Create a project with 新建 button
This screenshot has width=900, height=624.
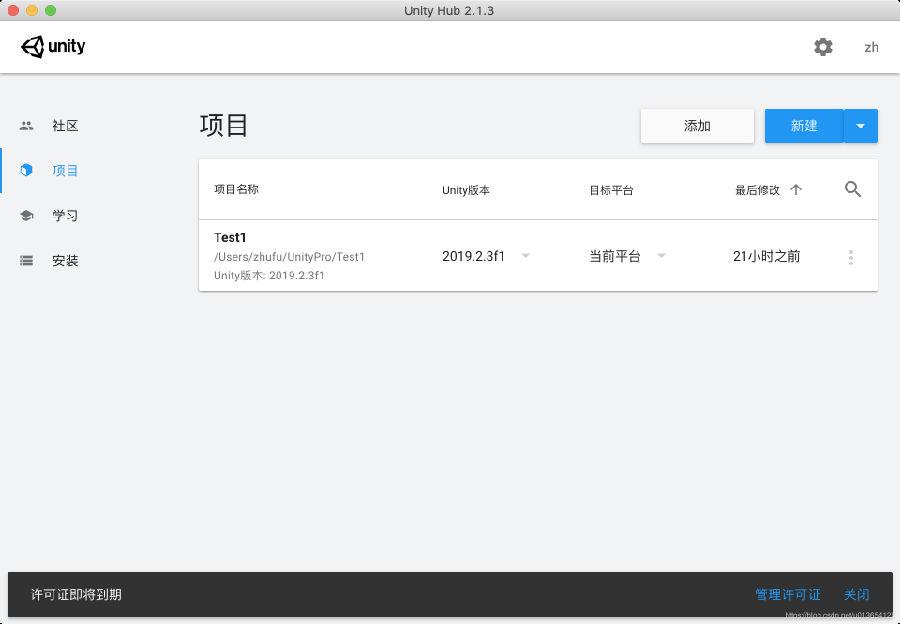[x=804, y=126]
